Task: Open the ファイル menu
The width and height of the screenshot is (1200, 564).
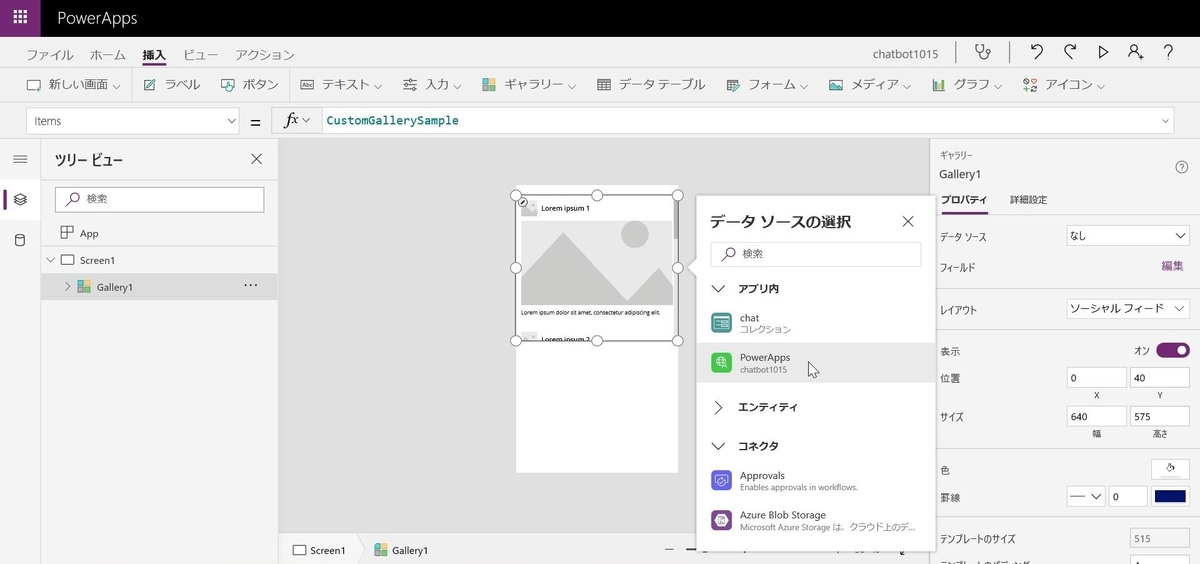Action: [50, 55]
